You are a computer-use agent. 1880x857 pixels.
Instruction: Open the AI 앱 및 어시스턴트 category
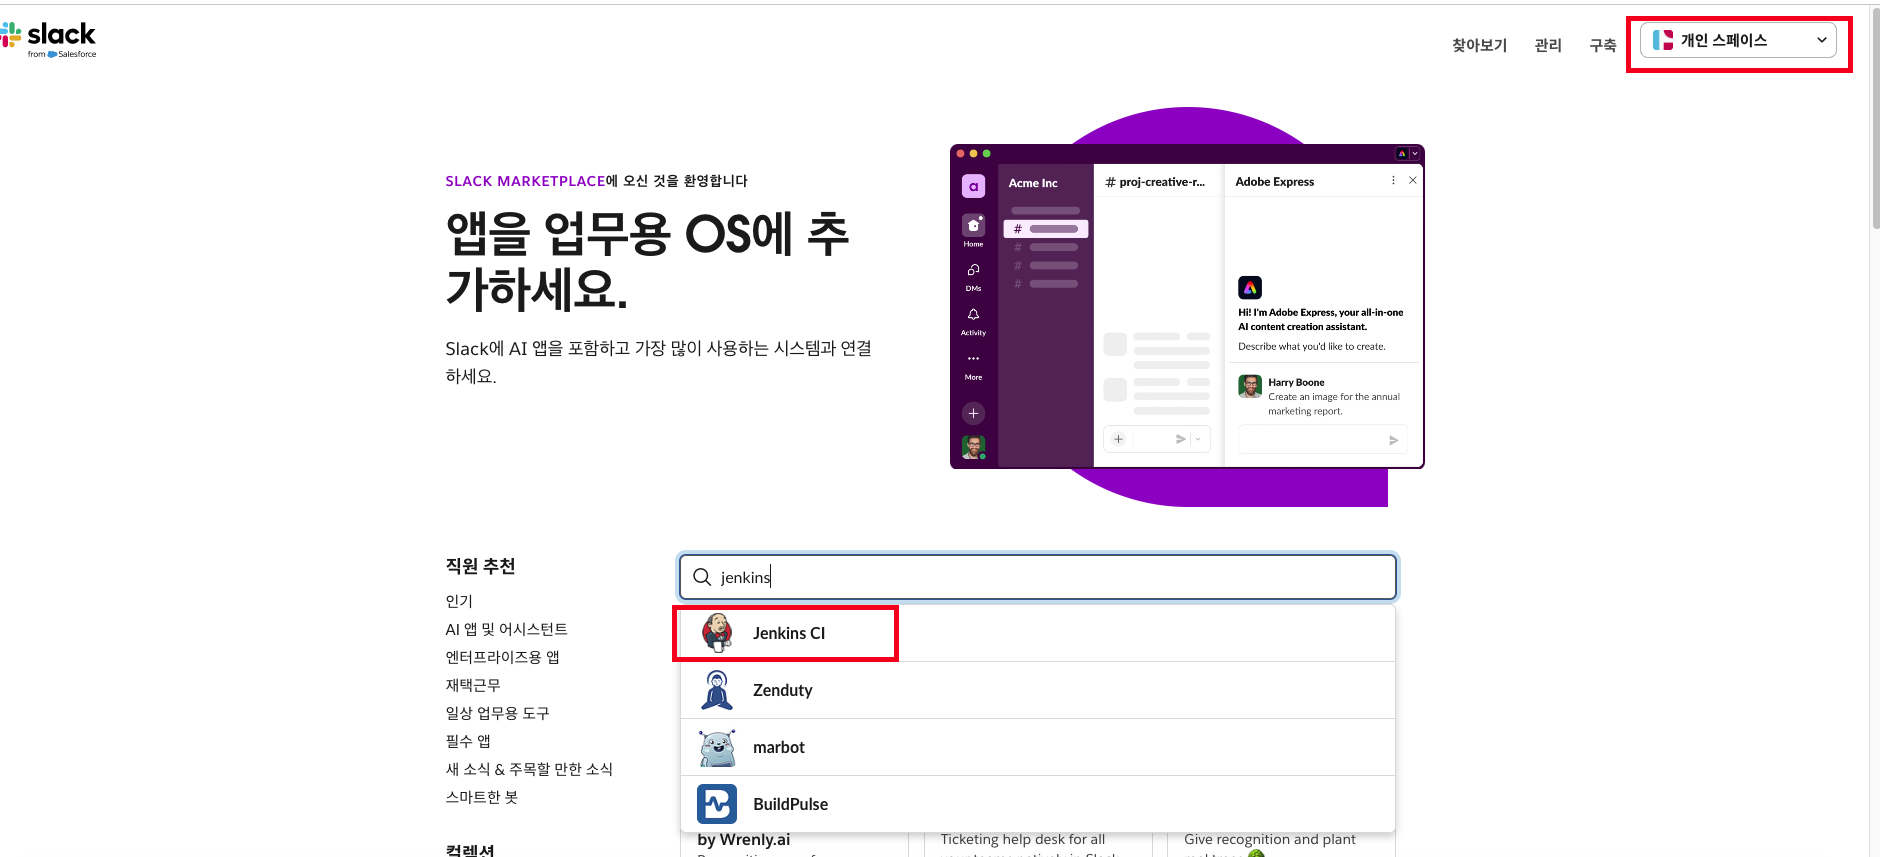tap(506, 629)
